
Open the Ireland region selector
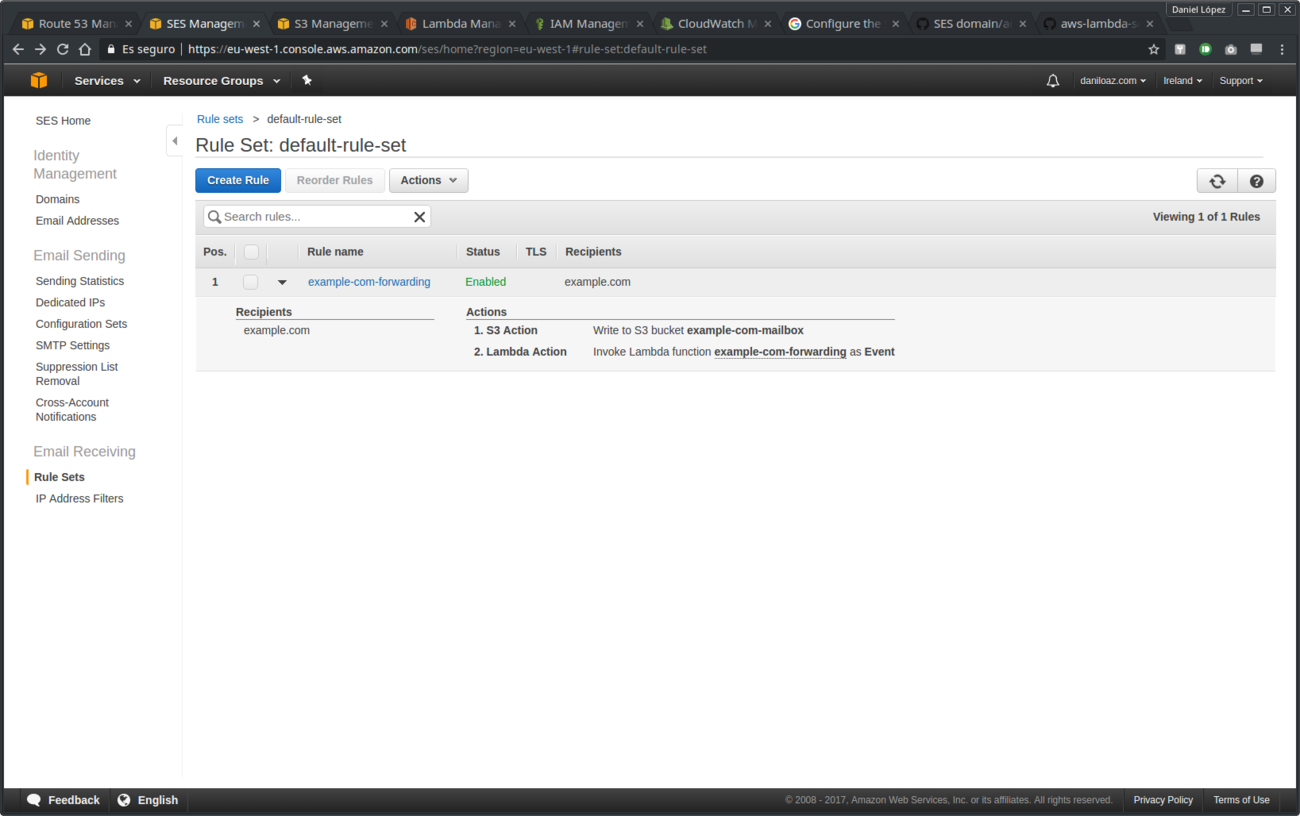(1182, 80)
